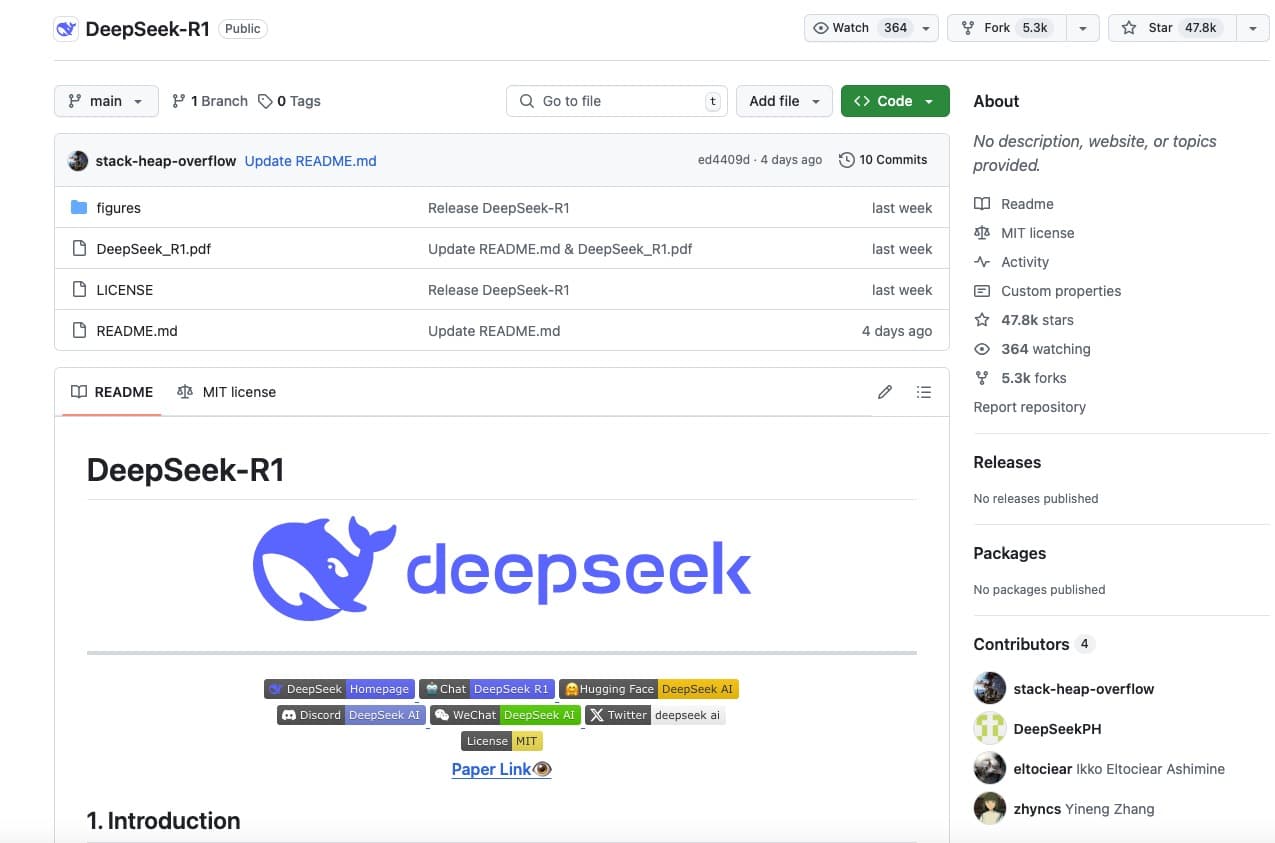Open Packages heading link
Image resolution: width=1275 pixels, height=843 pixels.
[x=1009, y=553]
